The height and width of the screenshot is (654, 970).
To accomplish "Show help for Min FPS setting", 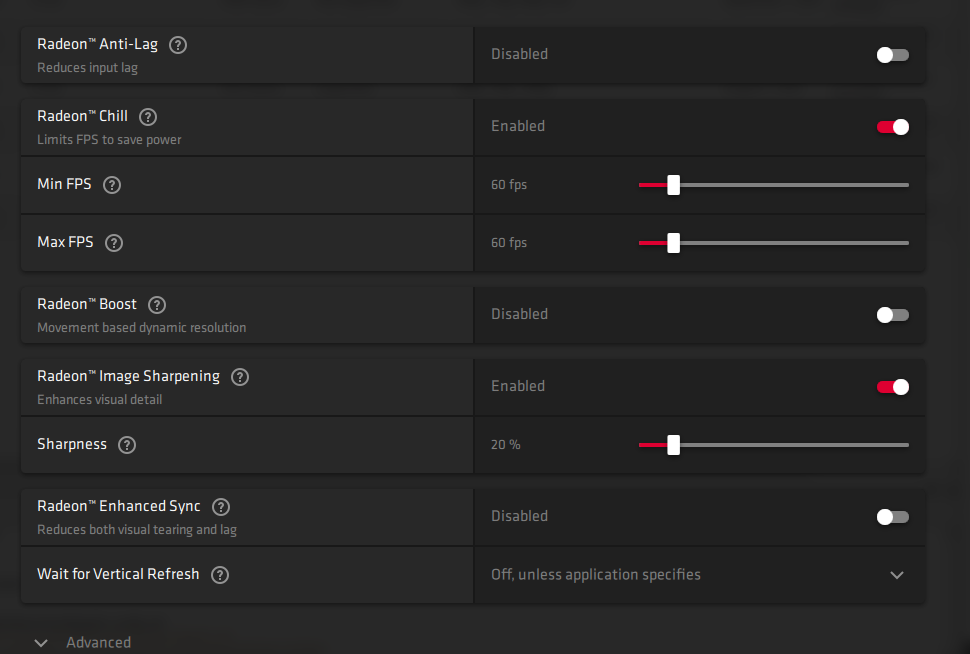I will point(112,185).
